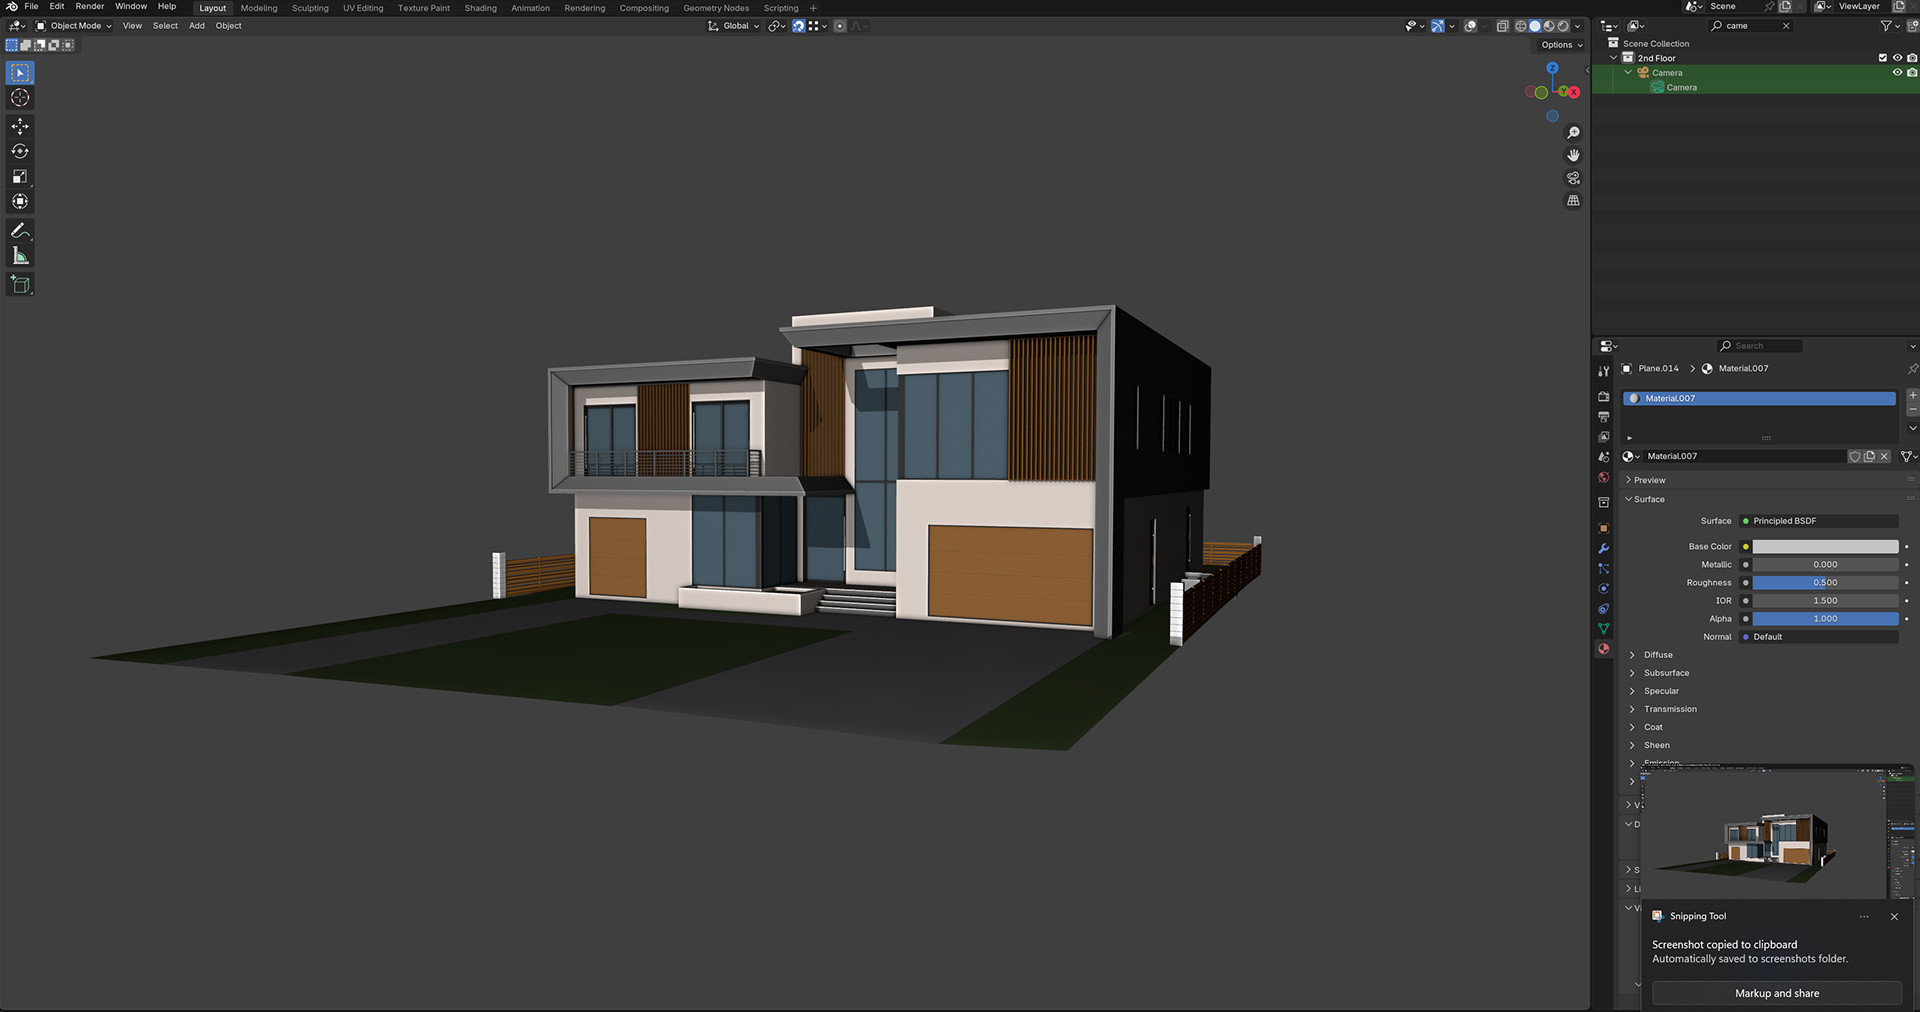
Task: Switch perspective/orthographic grid icon
Action: click(1573, 201)
